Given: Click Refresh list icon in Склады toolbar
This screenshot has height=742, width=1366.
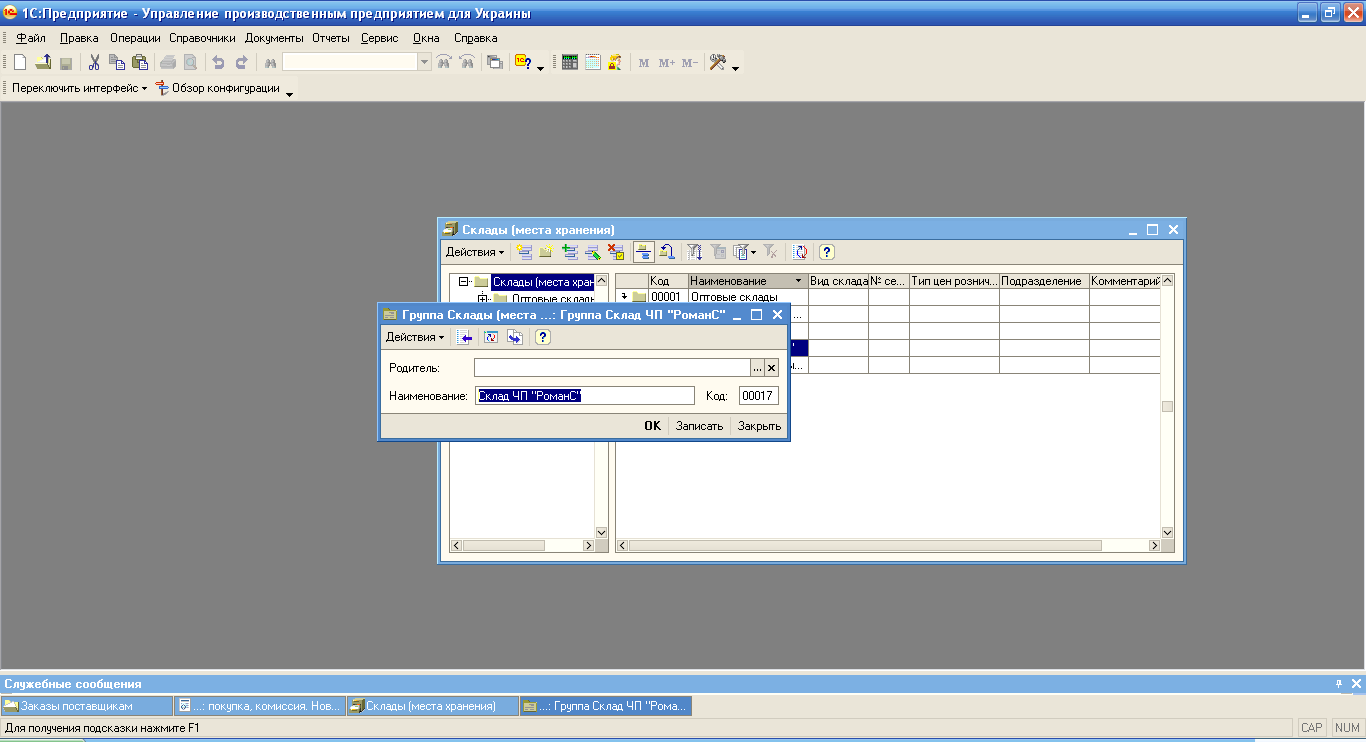Looking at the screenshot, I should [x=800, y=252].
